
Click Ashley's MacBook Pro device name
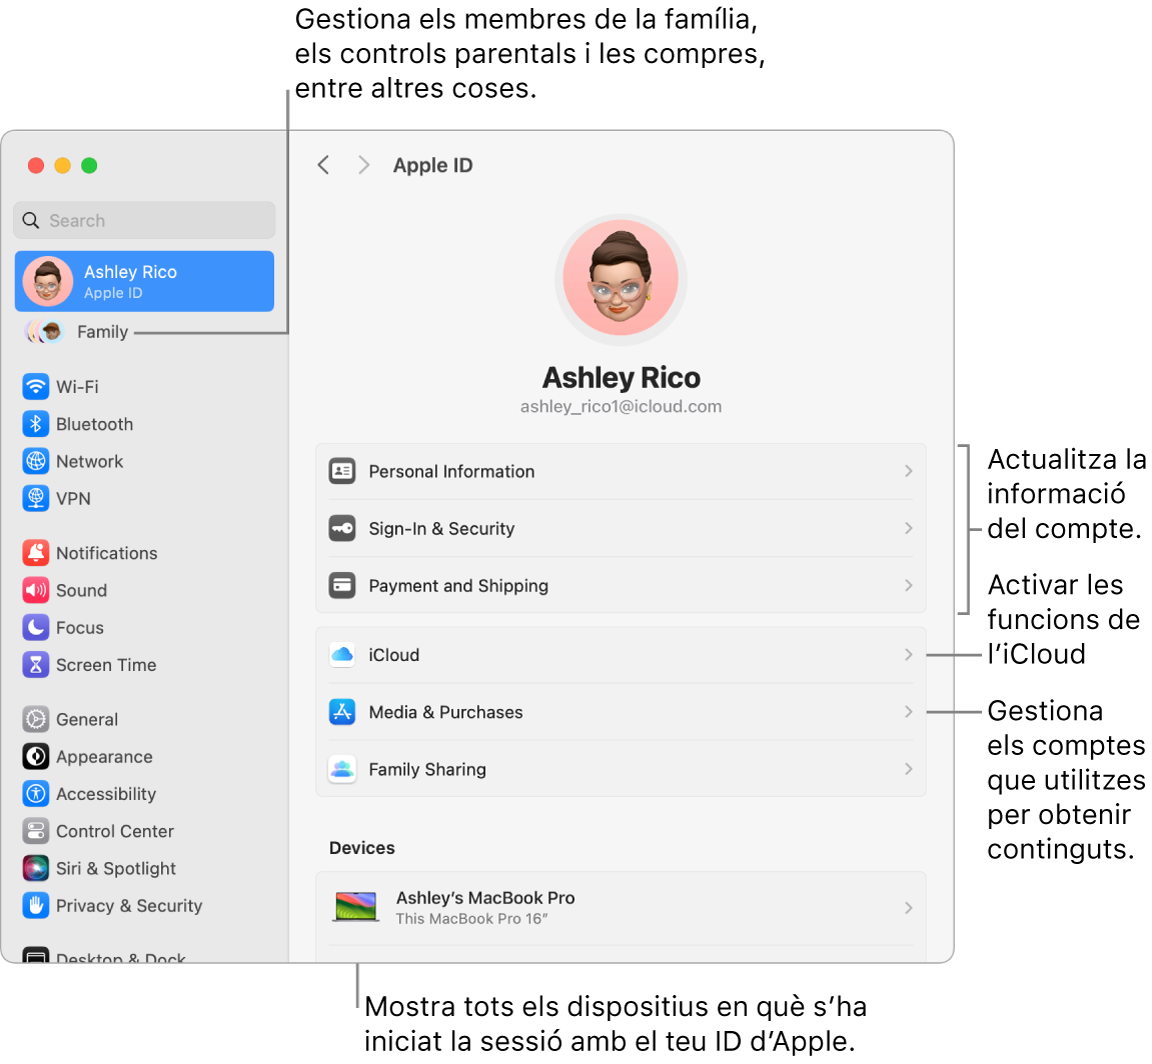486,898
